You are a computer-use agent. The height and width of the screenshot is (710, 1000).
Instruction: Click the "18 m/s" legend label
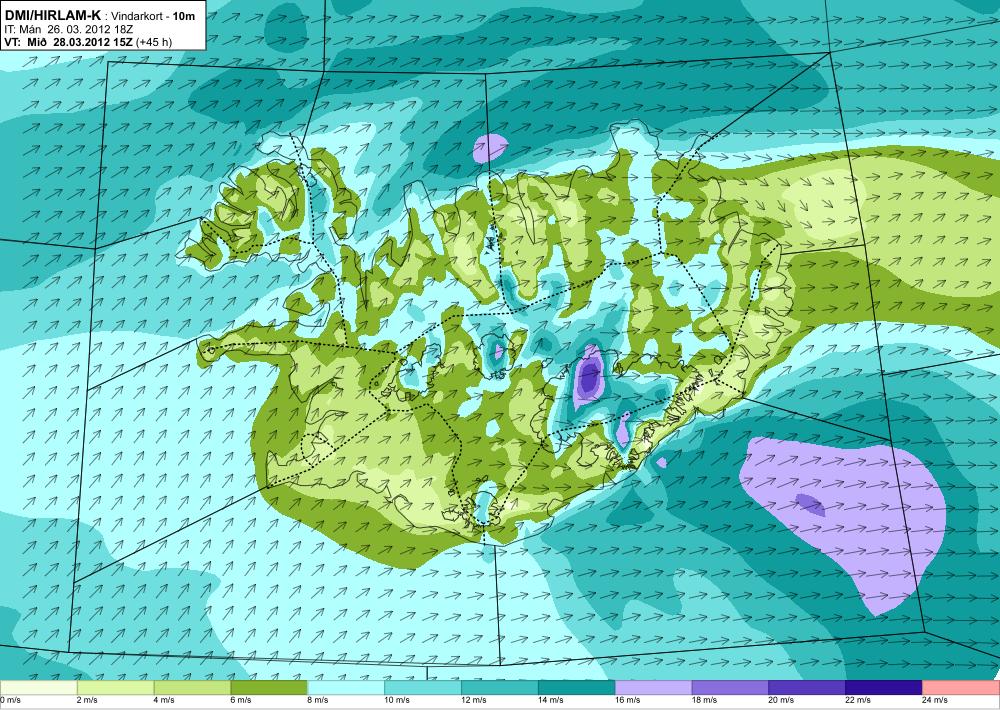tap(705, 700)
